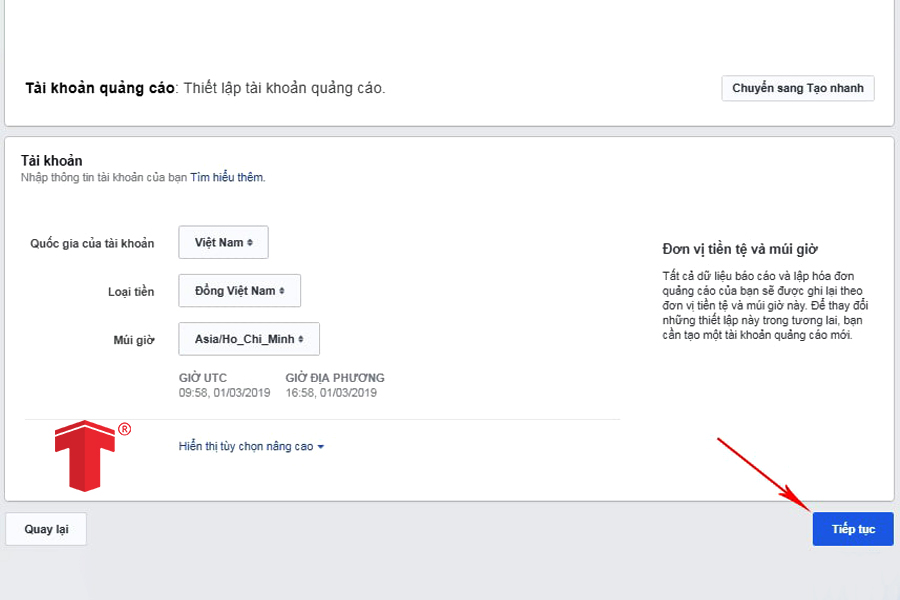Select the 'Đơn vị tiền tệ và múi giờ' heading
The height and width of the screenshot is (600, 900).
740,249
